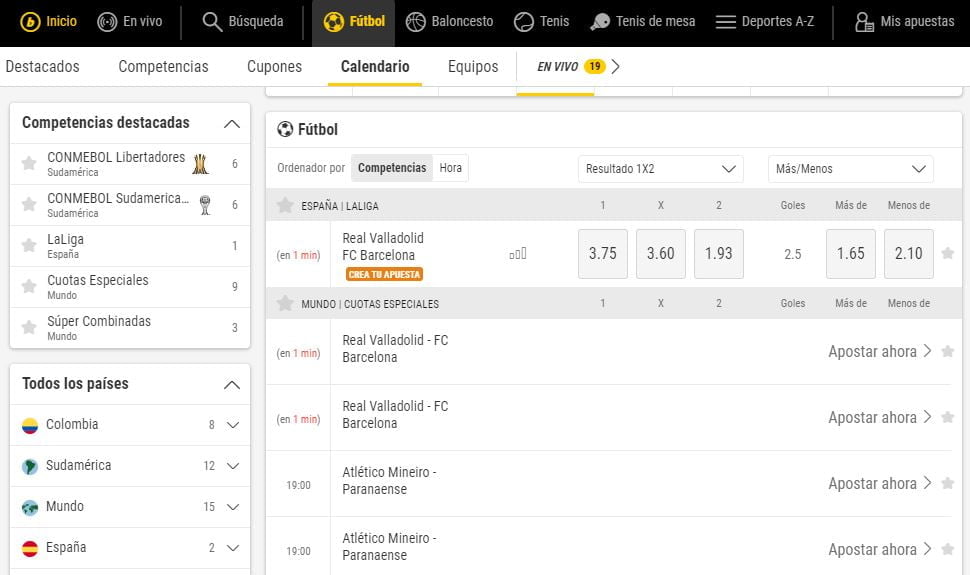Open the Resultado 1X2 dropdown
The width and height of the screenshot is (970, 575).
[660, 169]
